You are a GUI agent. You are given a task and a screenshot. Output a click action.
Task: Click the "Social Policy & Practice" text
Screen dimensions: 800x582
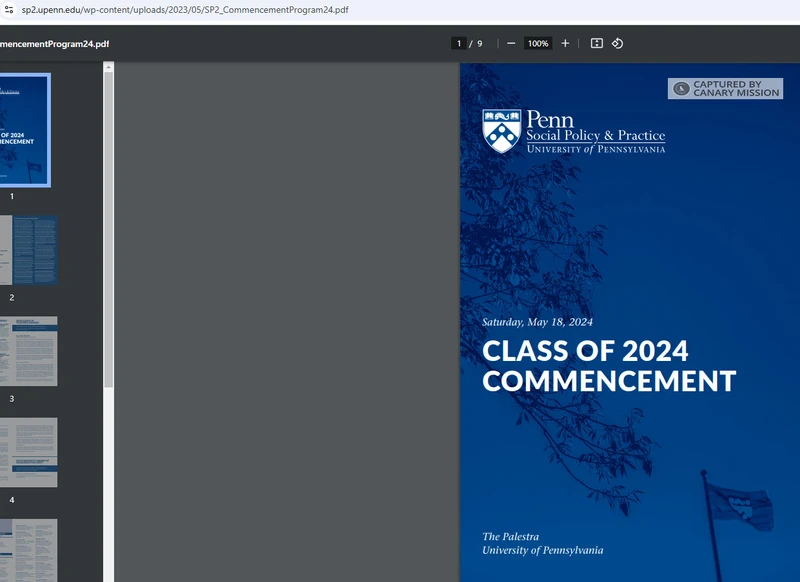(x=595, y=135)
